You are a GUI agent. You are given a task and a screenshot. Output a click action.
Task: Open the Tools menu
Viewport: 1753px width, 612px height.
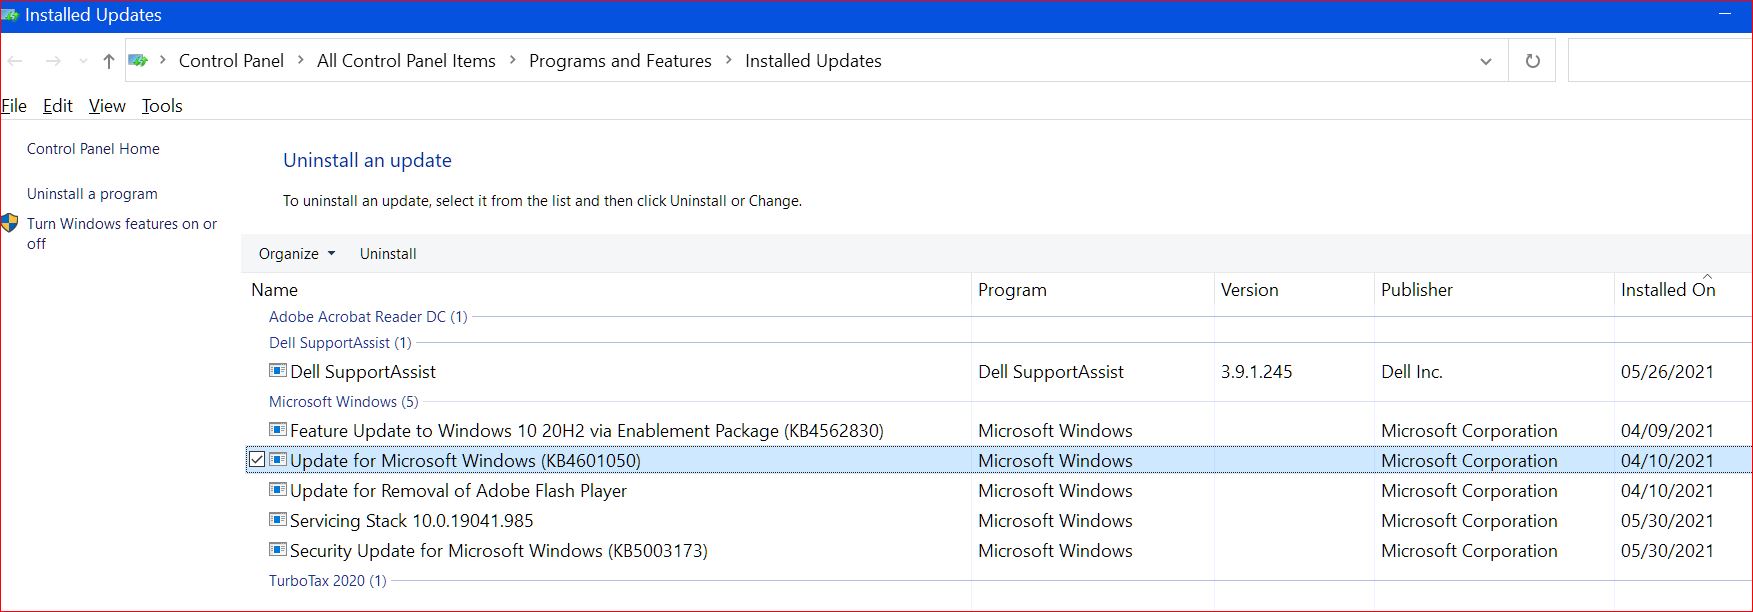(162, 106)
